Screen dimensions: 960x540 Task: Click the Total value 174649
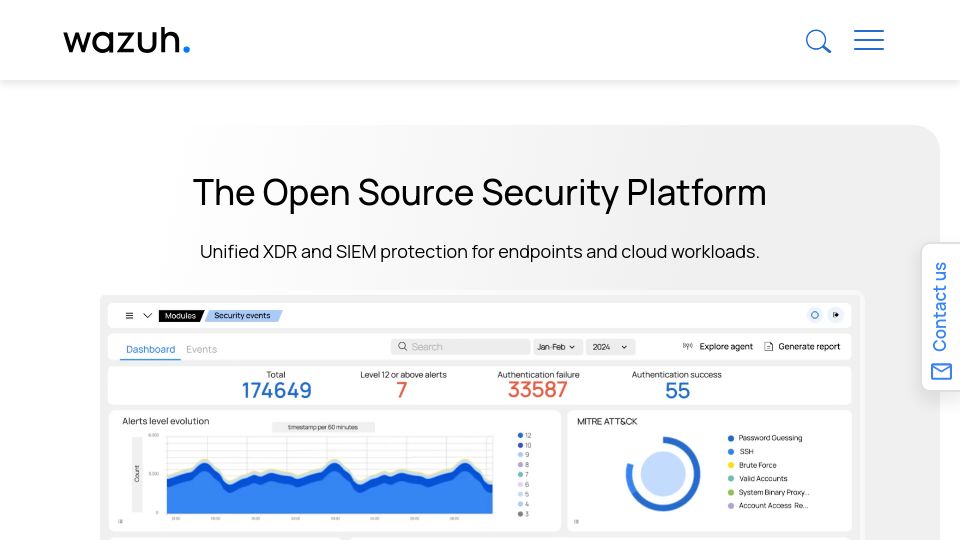(x=276, y=391)
